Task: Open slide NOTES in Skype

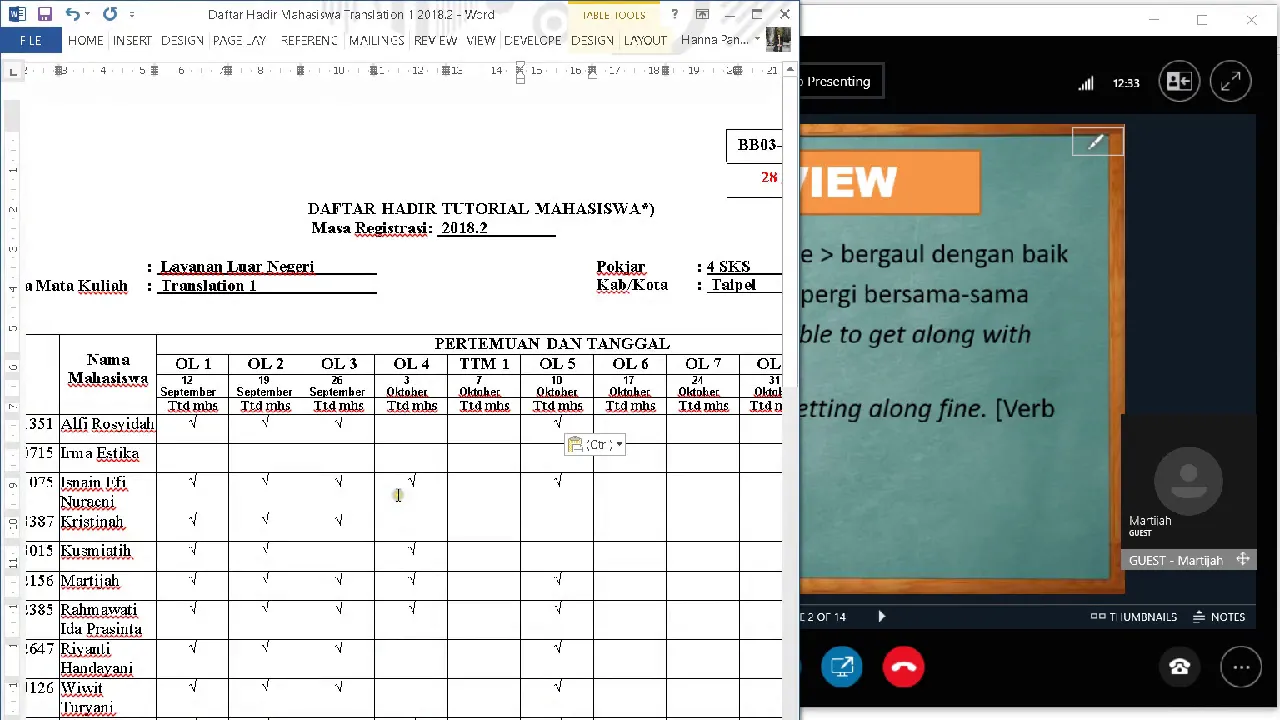Action: pyautogui.click(x=1219, y=617)
